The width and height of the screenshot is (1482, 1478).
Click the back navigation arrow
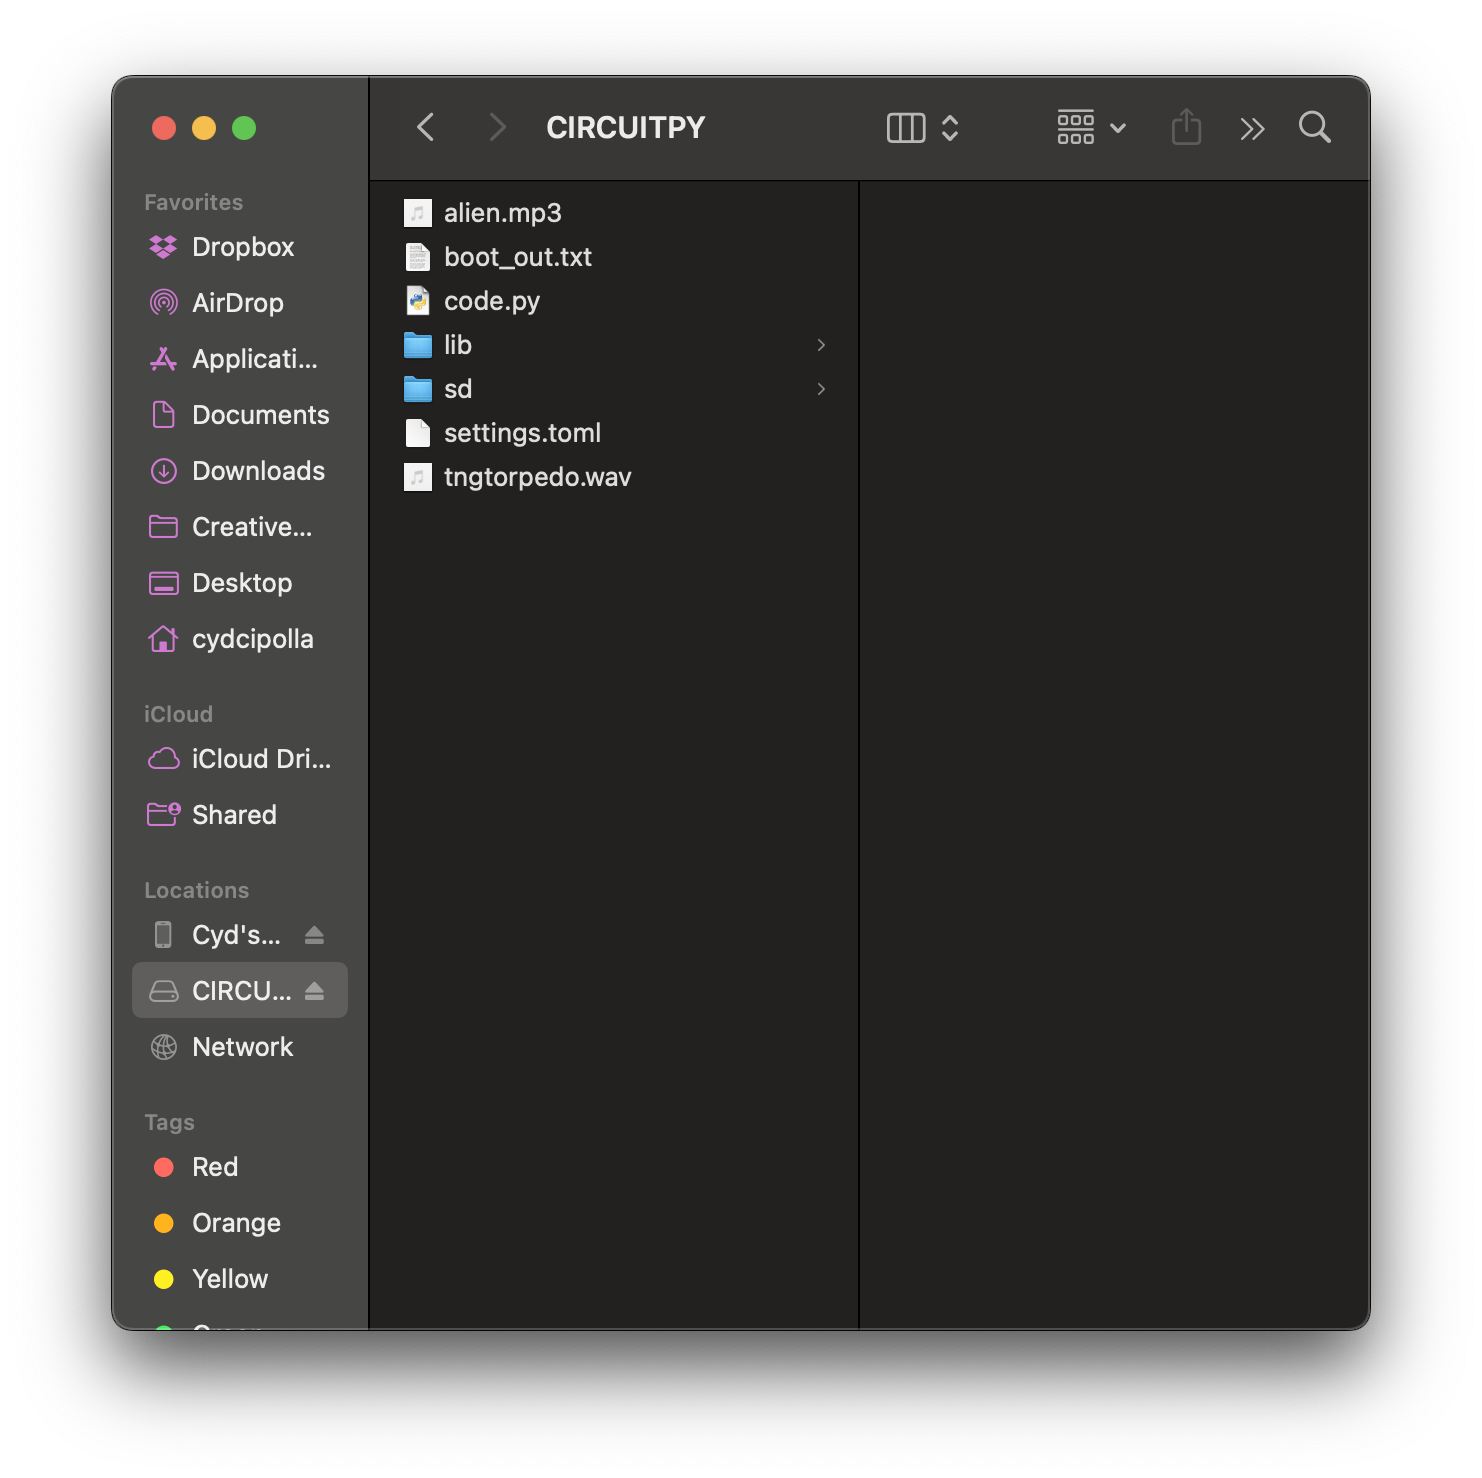(x=426, y=128)
